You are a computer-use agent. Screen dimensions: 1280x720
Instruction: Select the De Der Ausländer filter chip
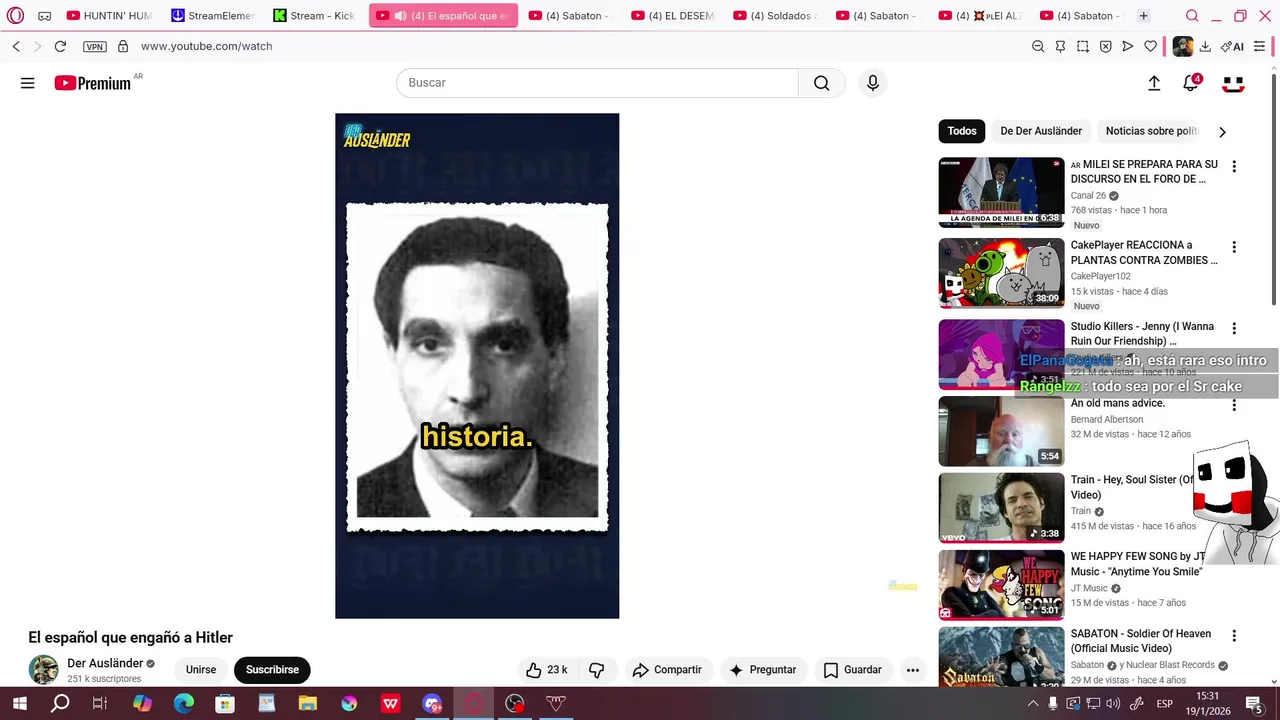coord(1041,131)
